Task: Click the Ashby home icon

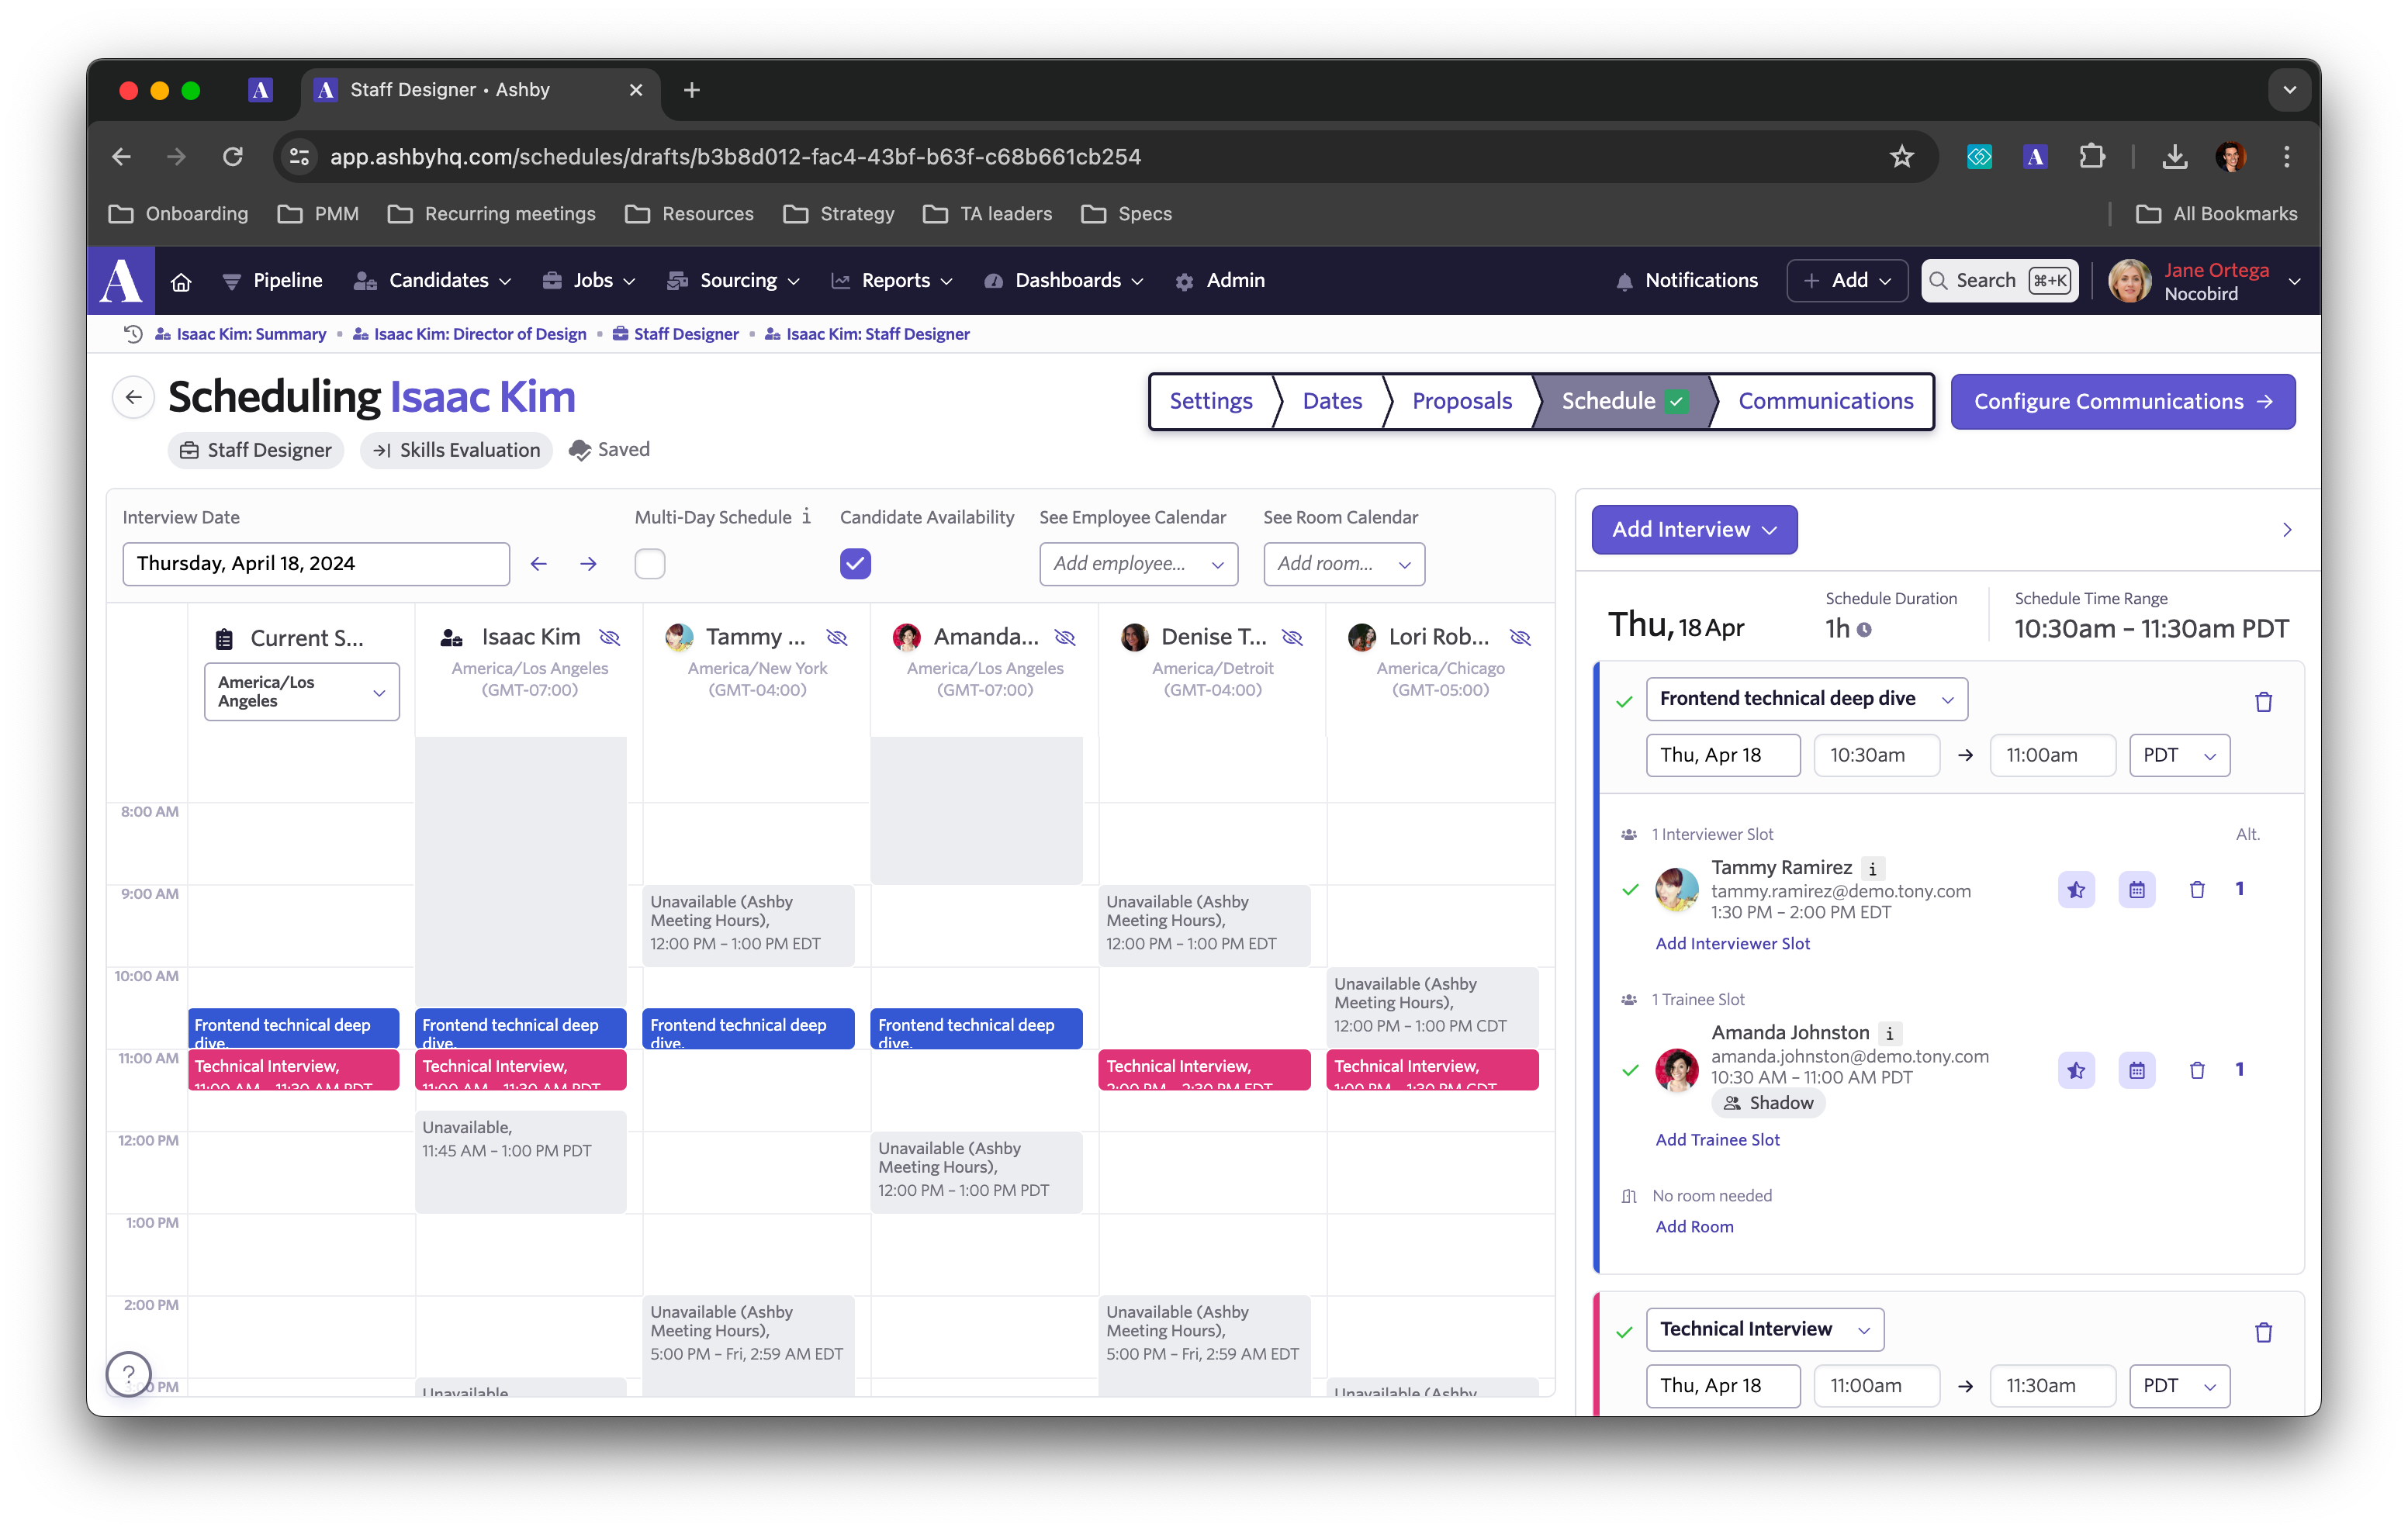Action: pos(181,281)
